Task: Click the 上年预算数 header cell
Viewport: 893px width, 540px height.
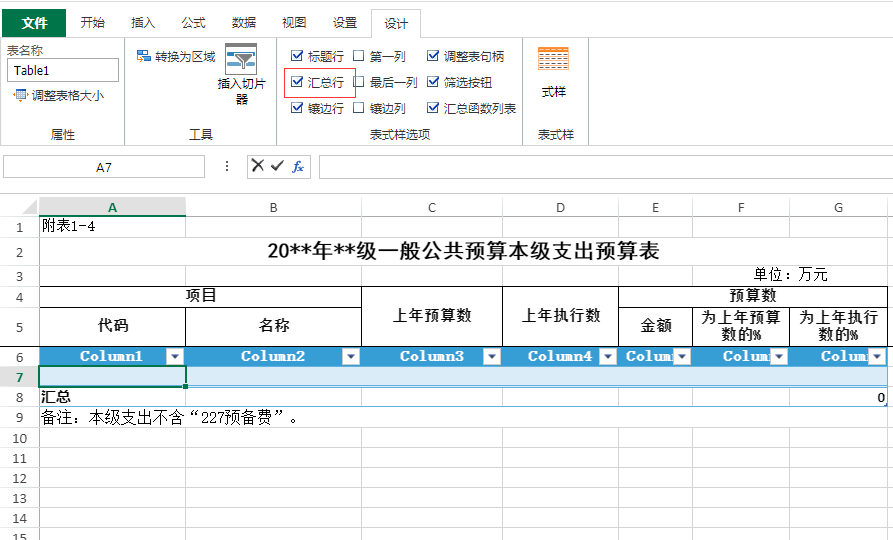Action: (x=432, y=316)
